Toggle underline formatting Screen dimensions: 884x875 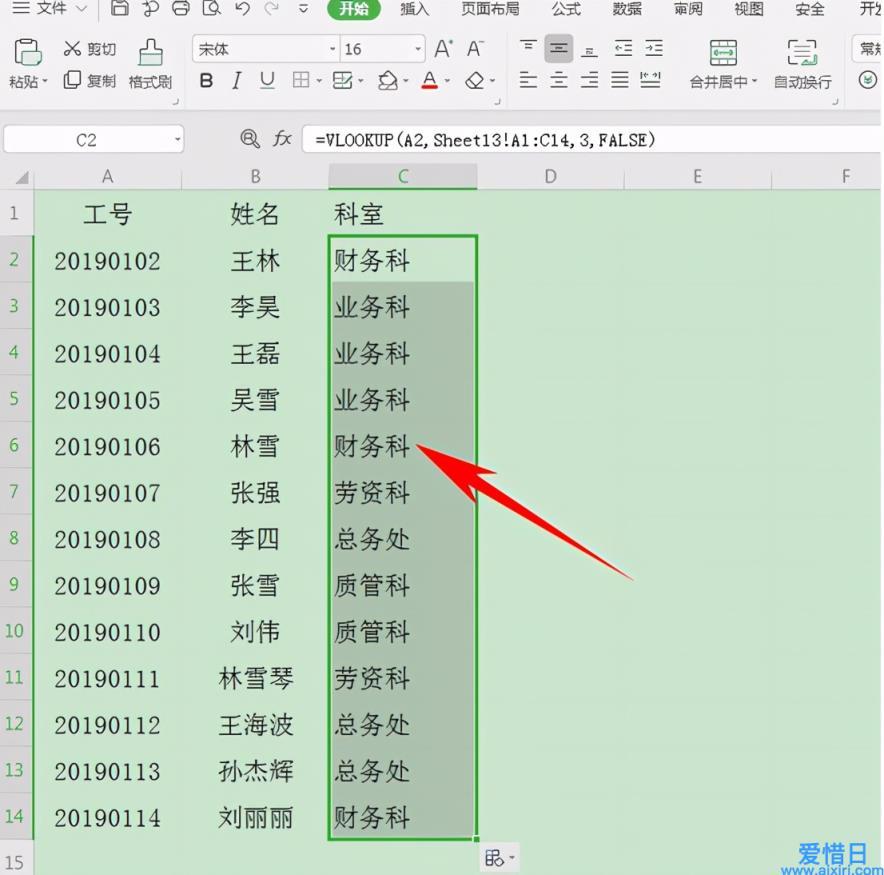click(267, 81)
